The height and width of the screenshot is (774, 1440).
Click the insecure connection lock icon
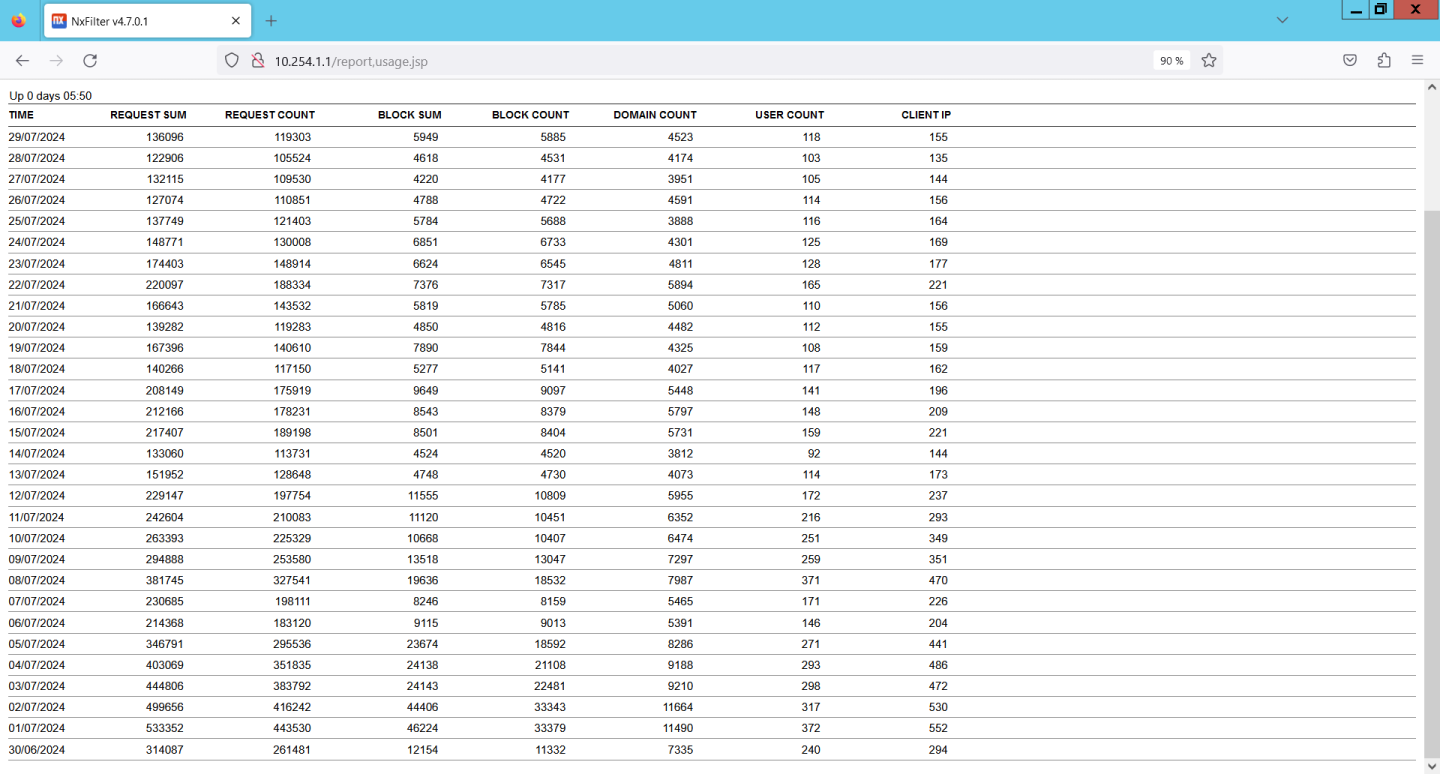click(257, 61)
